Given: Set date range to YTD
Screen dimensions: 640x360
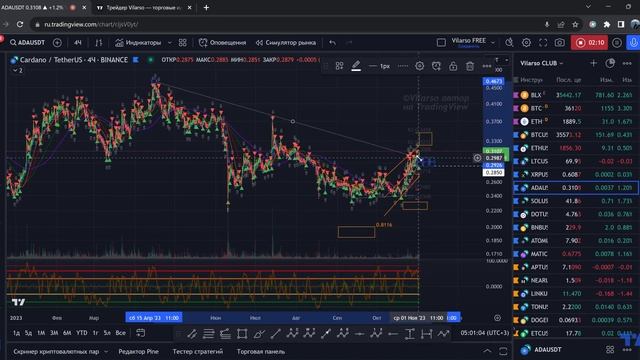Looking at the screenshot, I should pyautogui.click(x=82, y=333).
